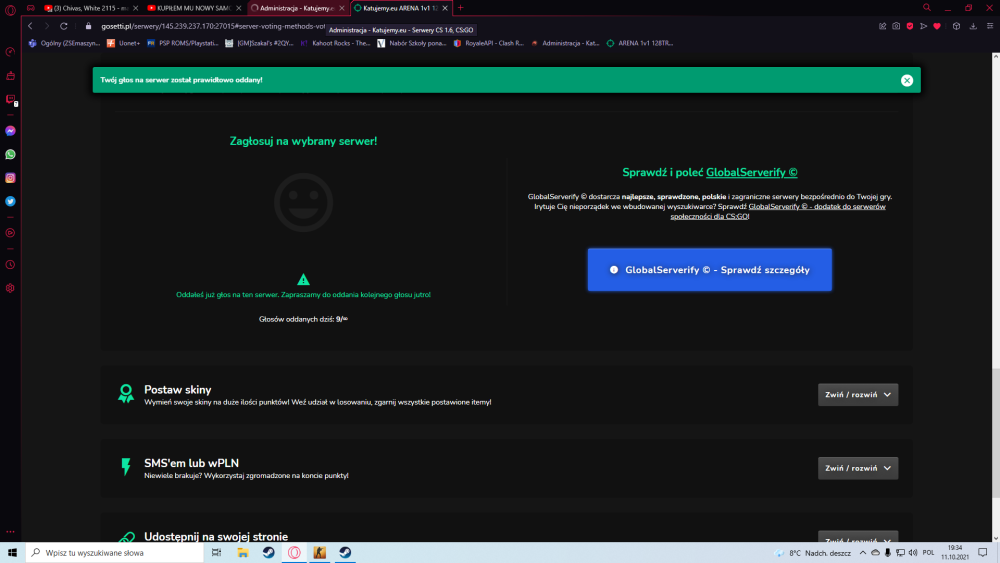Open the Kahoot Rocks bookmark

coord(335,43)
